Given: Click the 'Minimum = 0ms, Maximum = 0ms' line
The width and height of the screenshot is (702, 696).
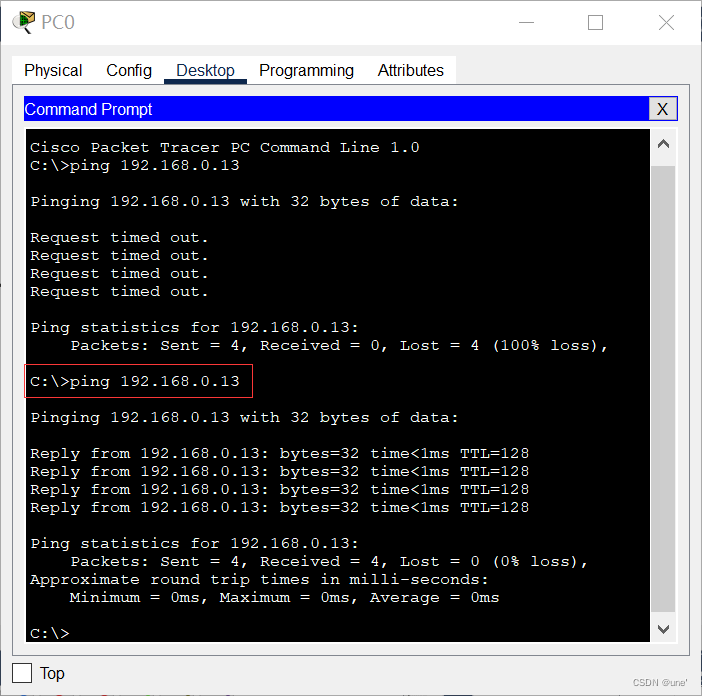Looking at the screenshot, I should tap(284, 597).
